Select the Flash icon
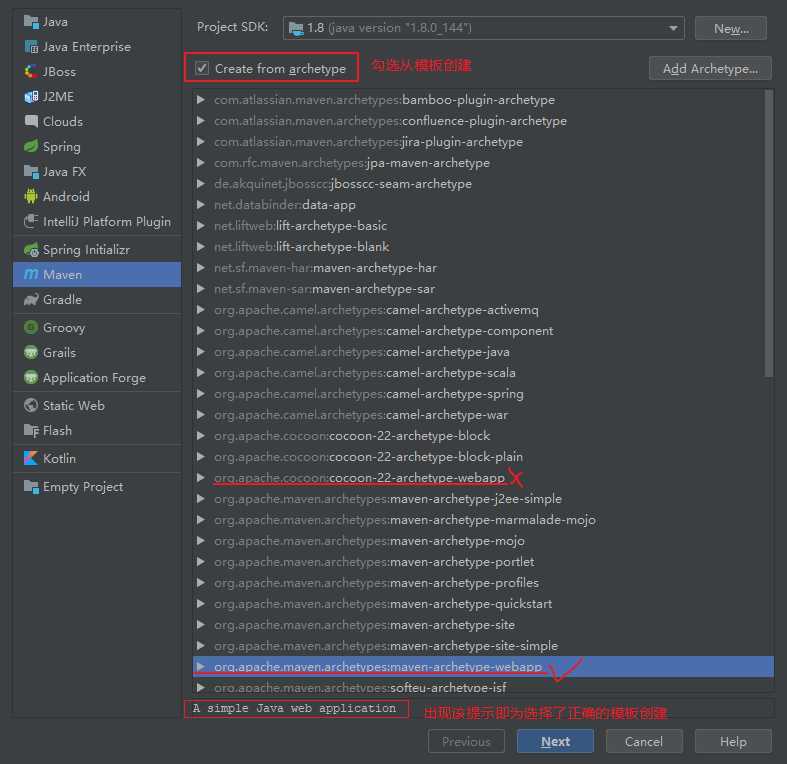 [31, 431]
